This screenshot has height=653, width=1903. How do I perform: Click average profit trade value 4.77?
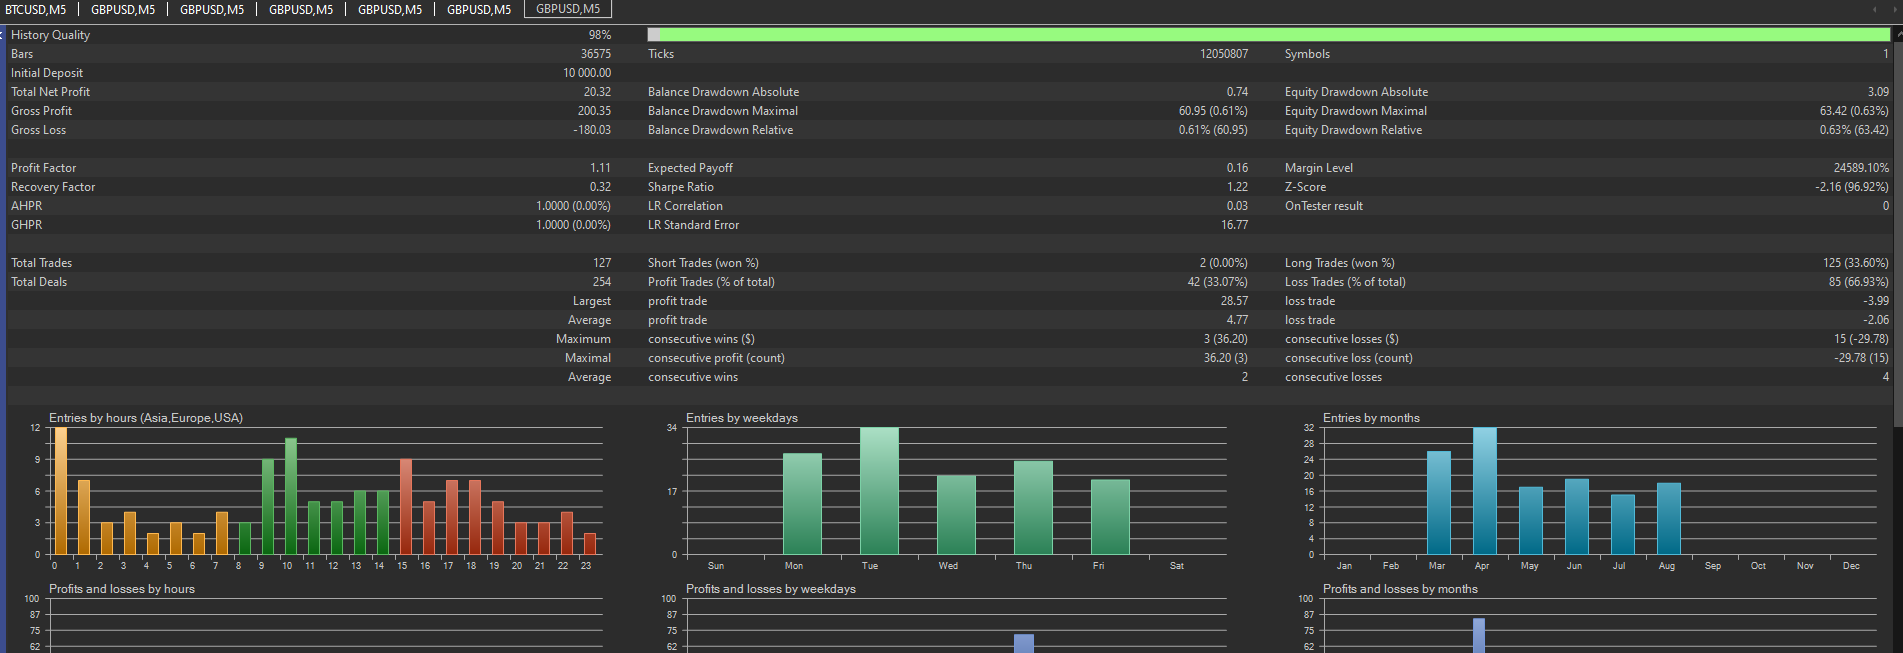[1237, 320]
